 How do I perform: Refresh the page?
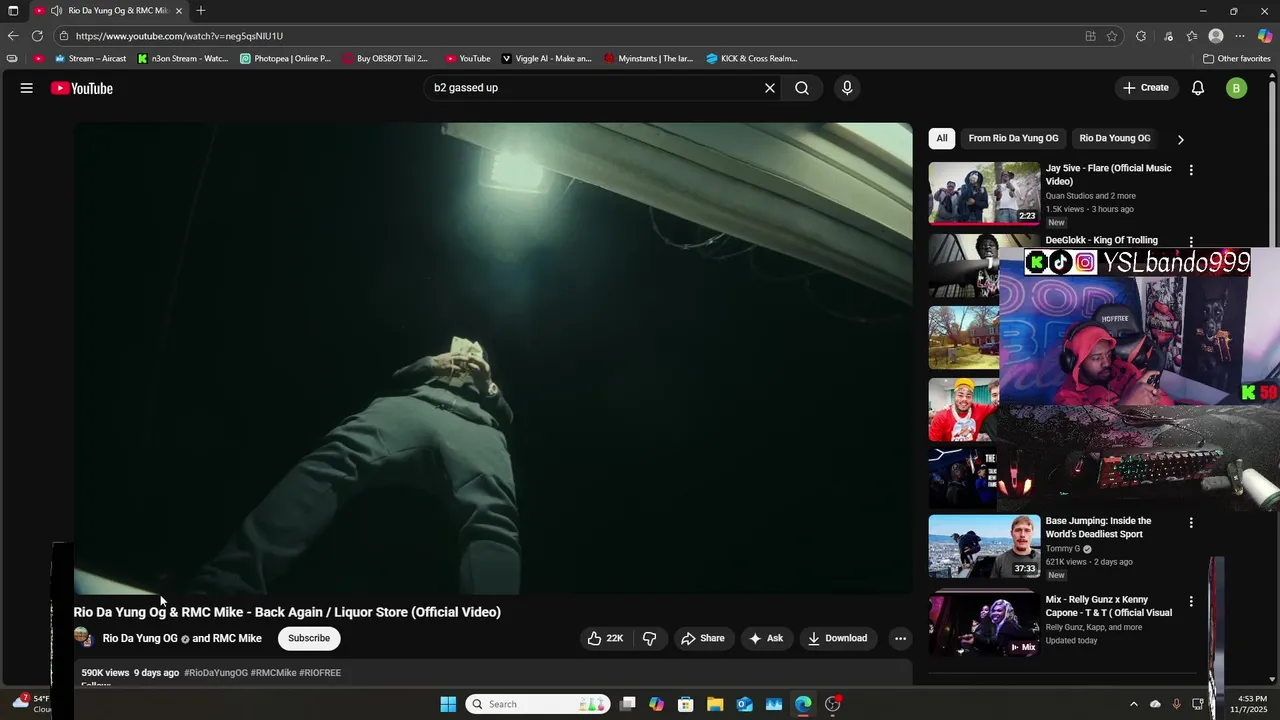click(x=37, y=36)
